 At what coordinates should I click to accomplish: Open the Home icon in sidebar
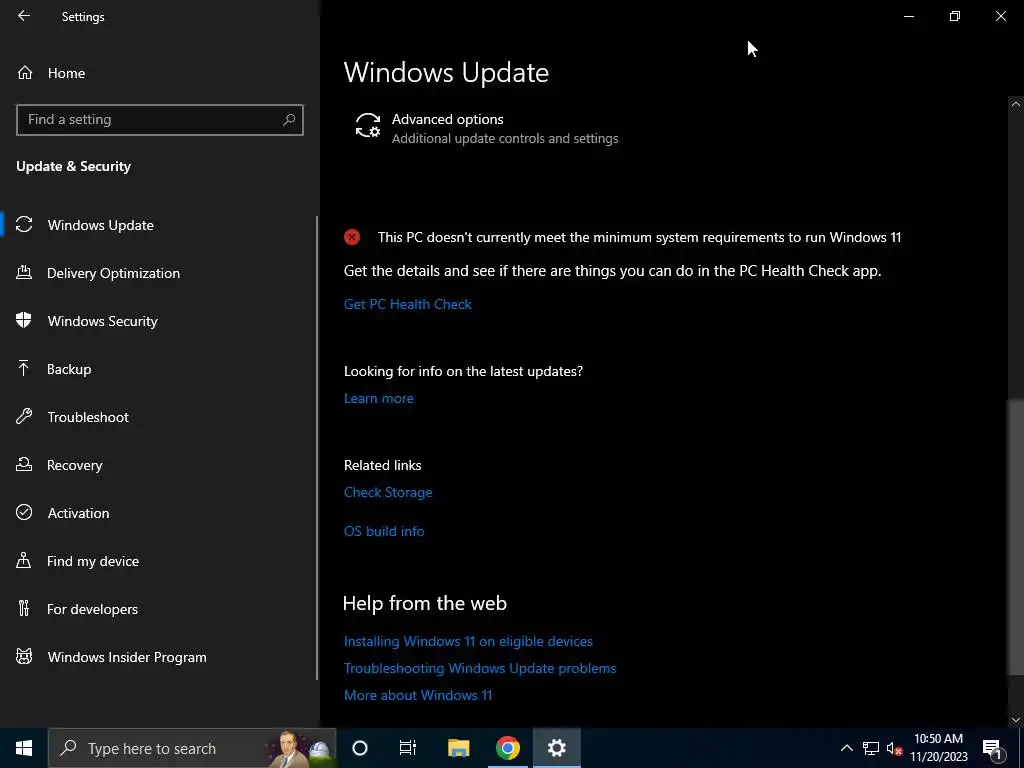pyautogui.click(x=25, y=72)
